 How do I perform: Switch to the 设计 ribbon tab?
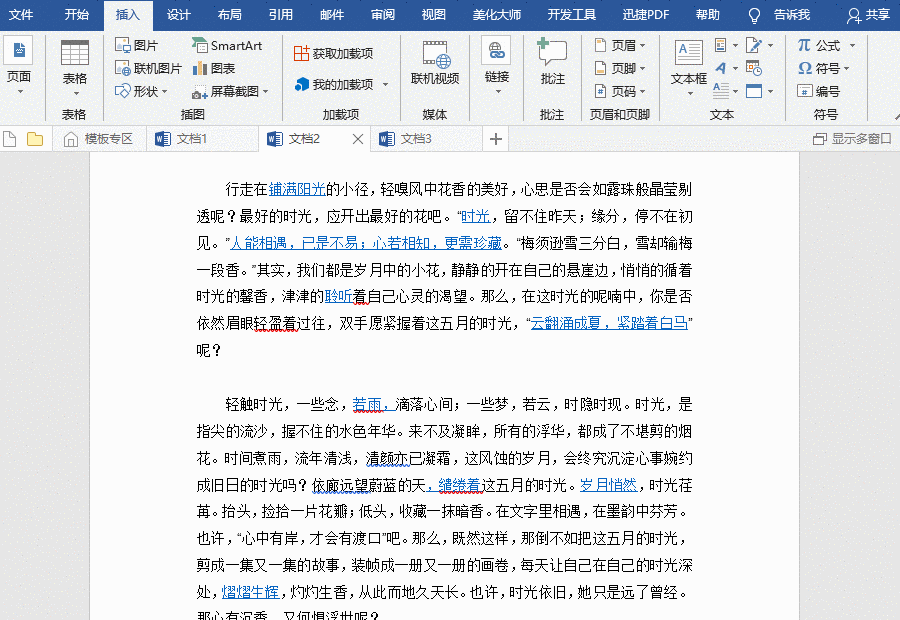tap(178, 15)
